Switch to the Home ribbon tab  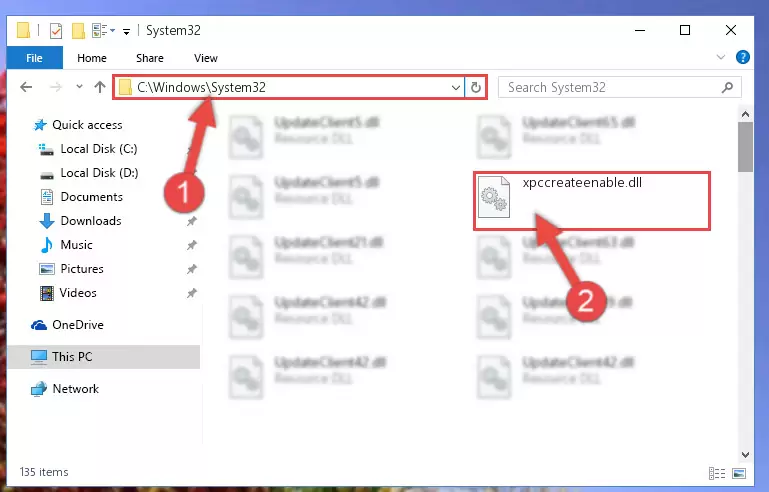[92, 58]
